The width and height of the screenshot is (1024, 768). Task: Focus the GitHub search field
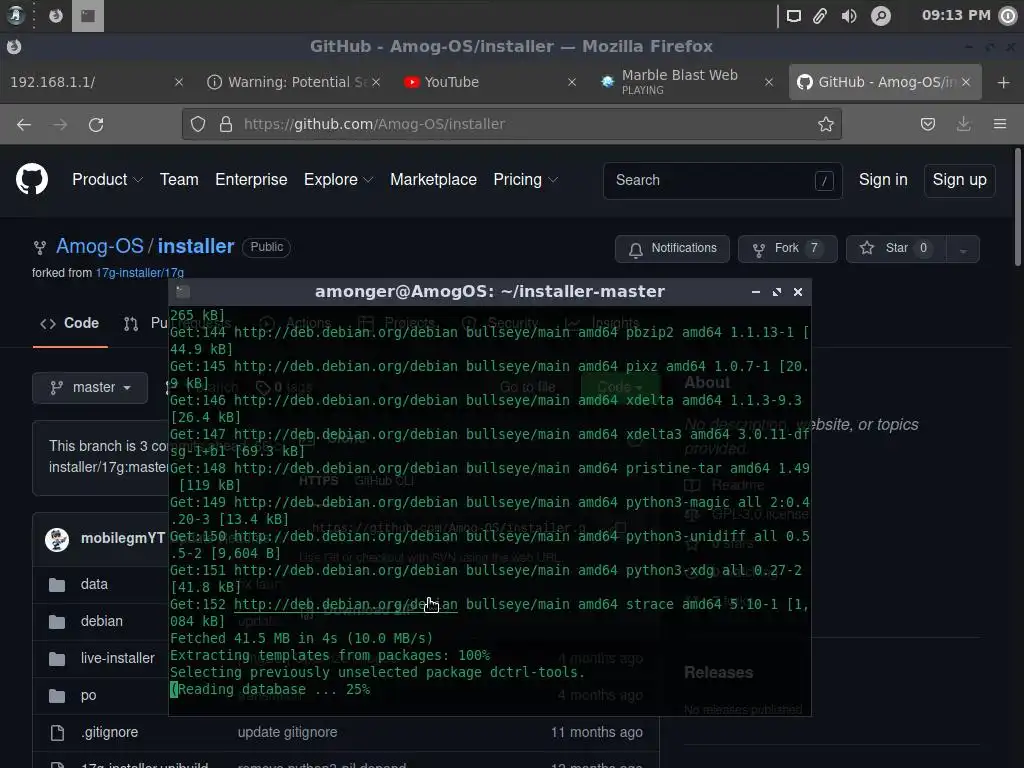click(722, 180)
